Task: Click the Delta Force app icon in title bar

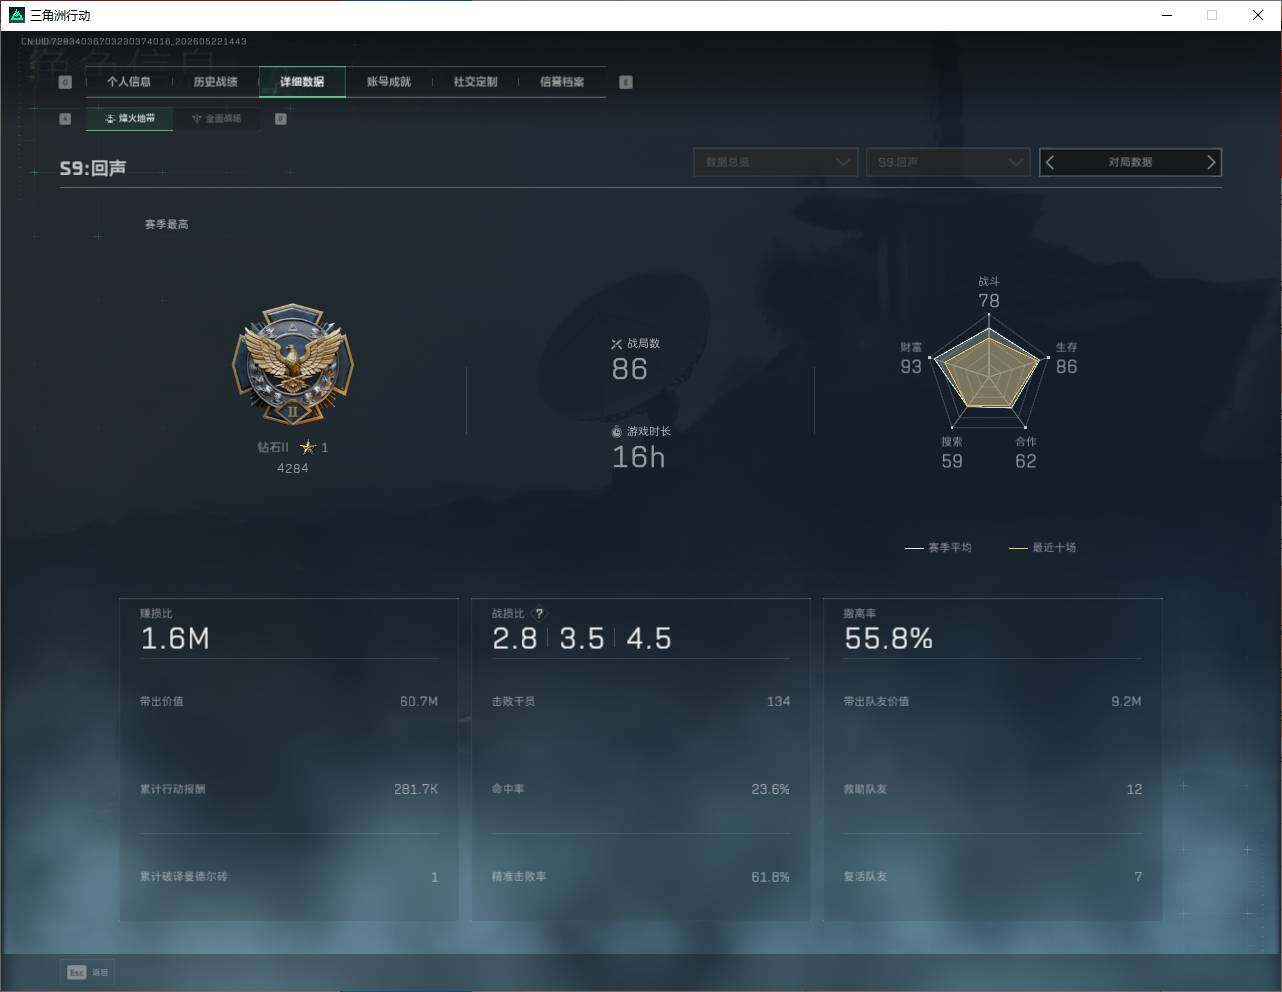Action: (15, 15)
